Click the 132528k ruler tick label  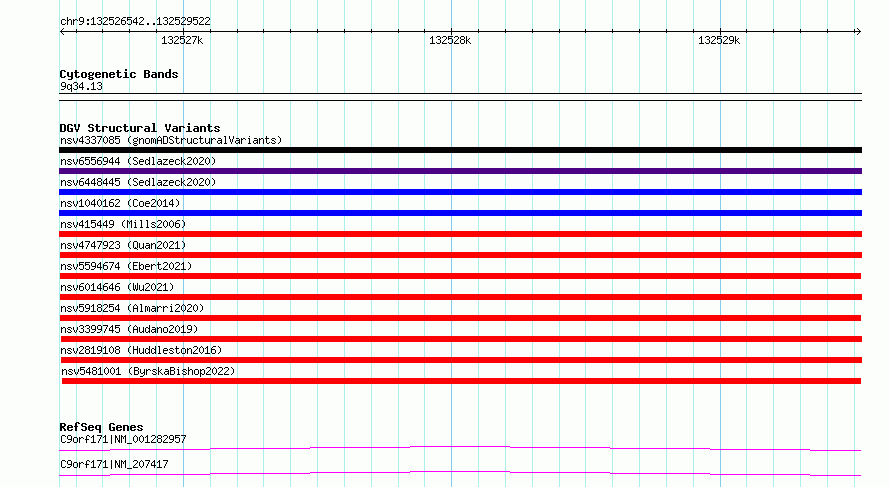[x=450, y=40]
